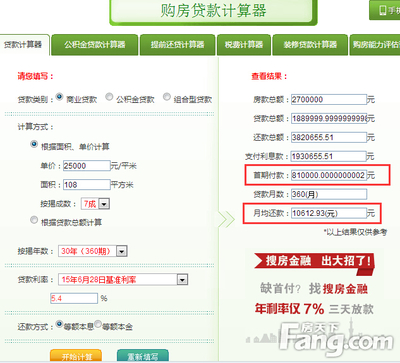This screenshot has width=400, height=363.
Task: Click the 面积 input field
Action: coord(87,185)
